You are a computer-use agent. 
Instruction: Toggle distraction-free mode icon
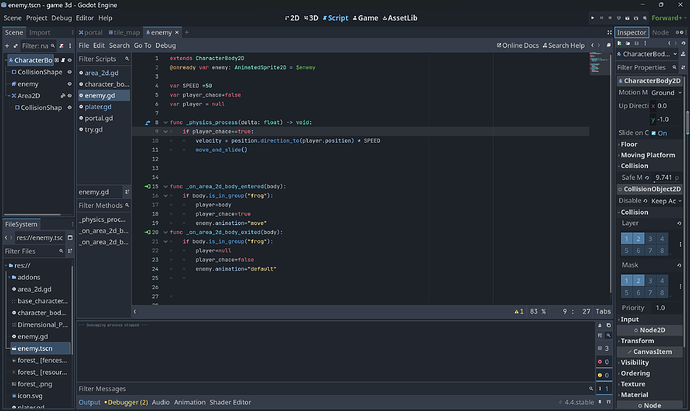609,33
